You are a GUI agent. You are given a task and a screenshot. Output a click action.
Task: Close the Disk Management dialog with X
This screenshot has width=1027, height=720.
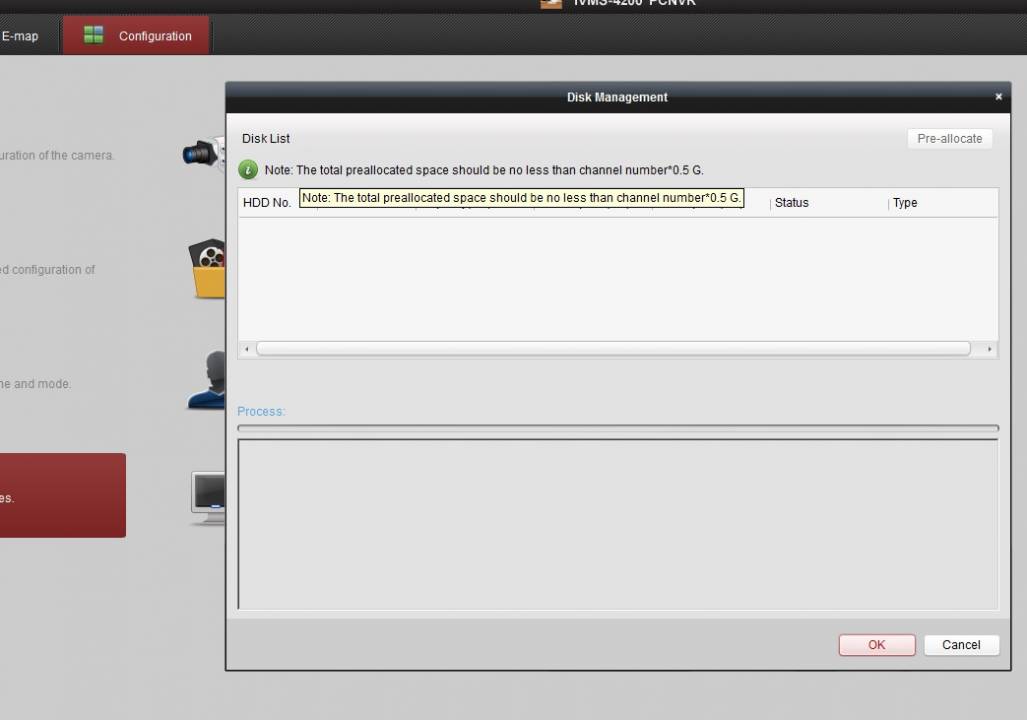click(x=998, y=97)
